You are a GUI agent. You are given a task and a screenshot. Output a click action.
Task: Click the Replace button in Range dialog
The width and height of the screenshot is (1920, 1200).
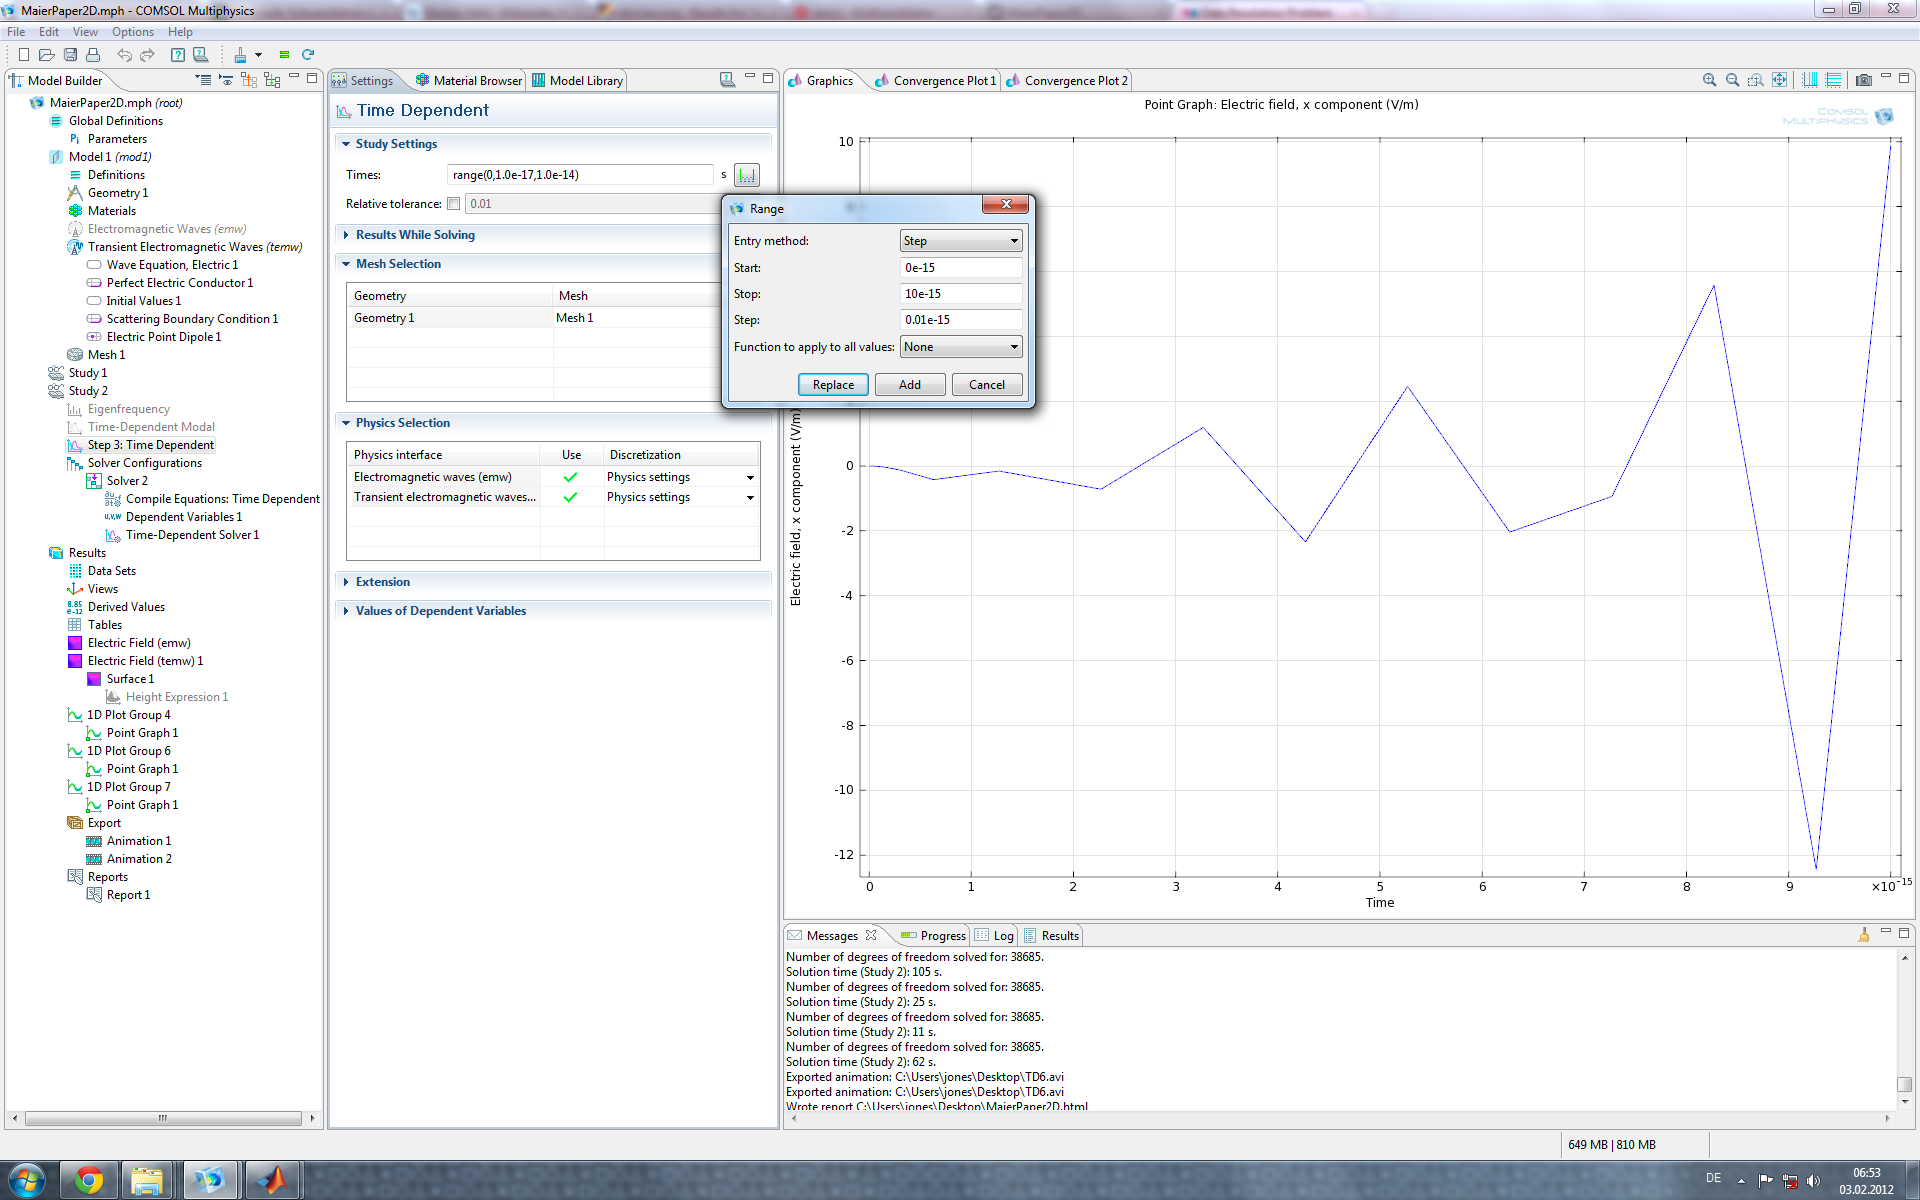832,385
